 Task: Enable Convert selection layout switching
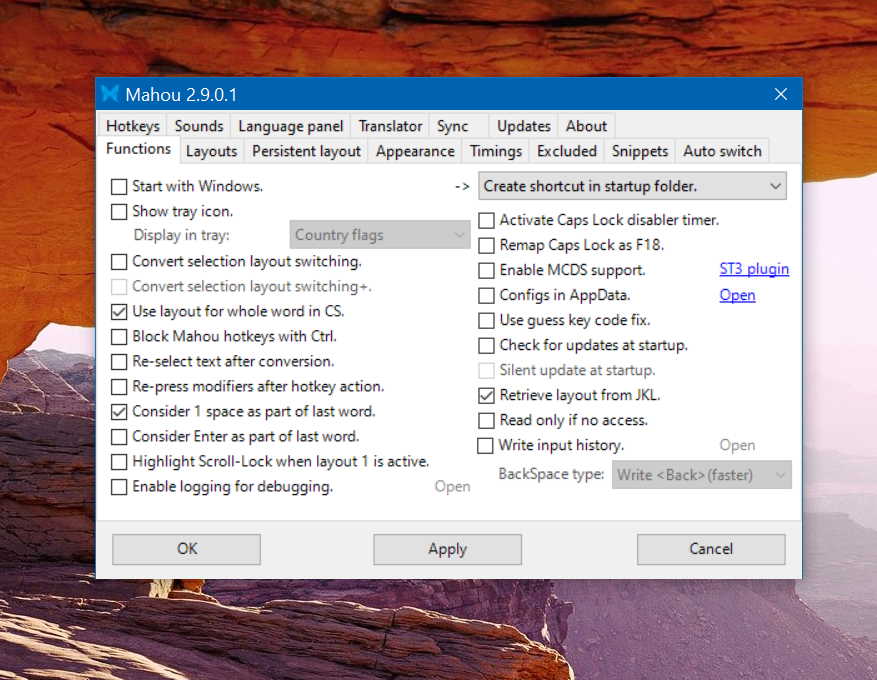(x=119, y=262)
